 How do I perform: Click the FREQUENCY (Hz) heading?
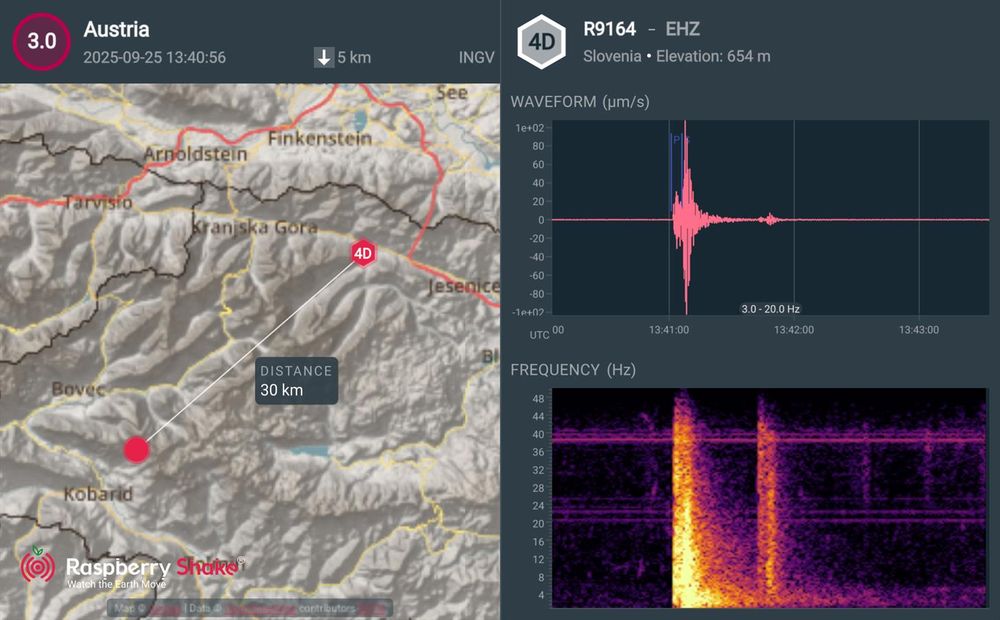click(x=573, y=370)
